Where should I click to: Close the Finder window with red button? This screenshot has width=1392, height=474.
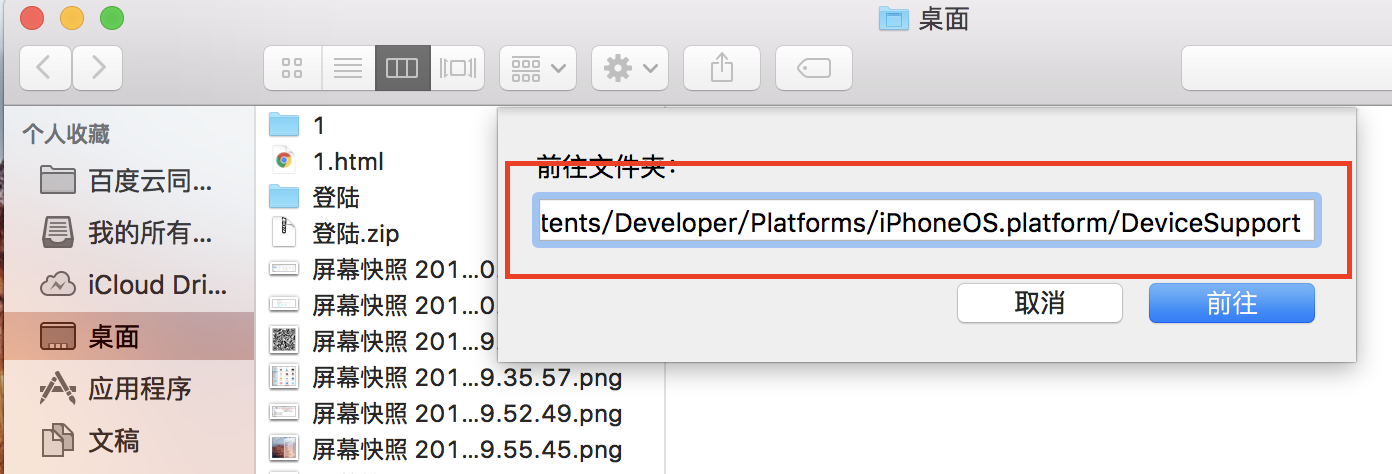[x=32, y=17]
